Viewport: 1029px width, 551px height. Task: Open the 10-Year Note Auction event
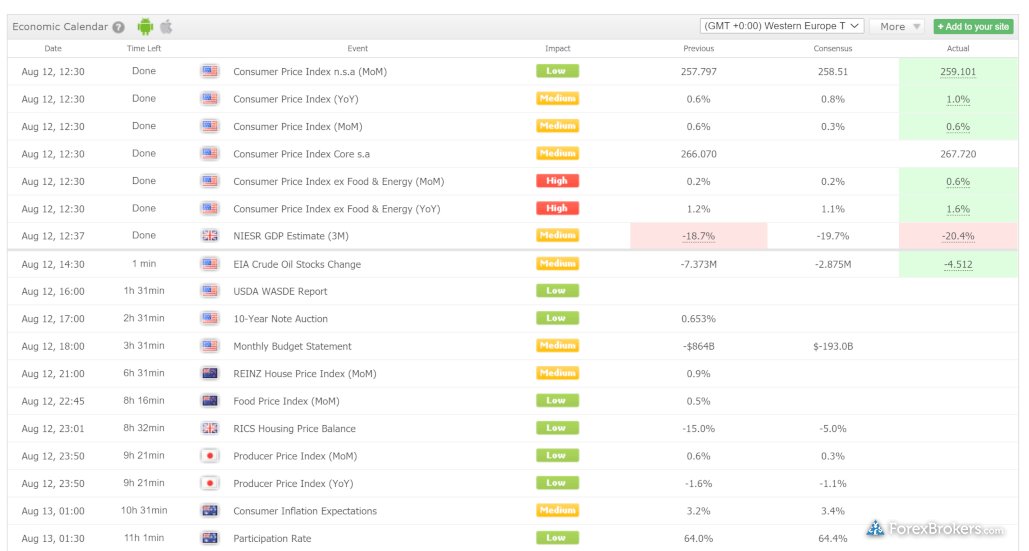280,319
